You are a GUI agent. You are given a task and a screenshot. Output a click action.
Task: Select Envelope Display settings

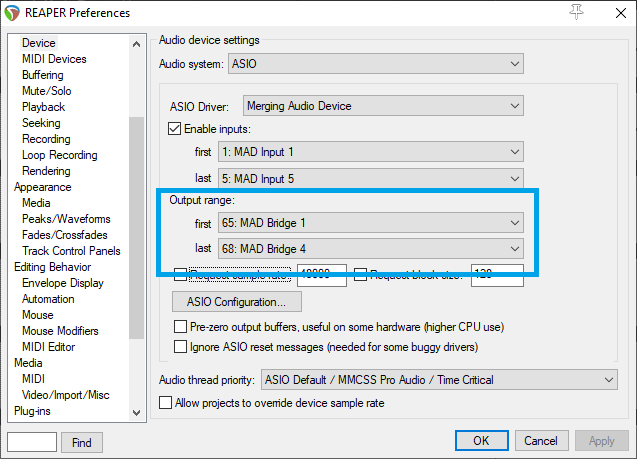(63, 283)
